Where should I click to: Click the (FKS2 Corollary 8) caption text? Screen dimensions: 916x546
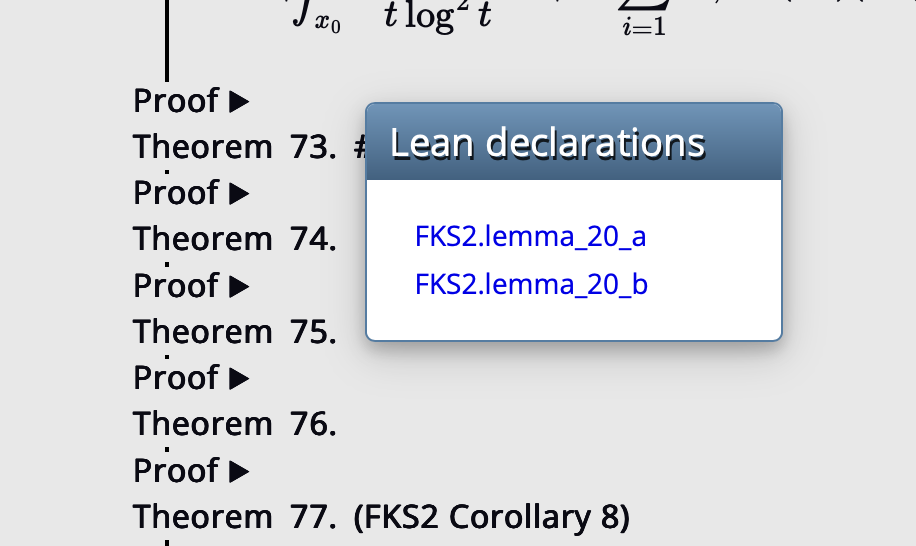point(491,517)
